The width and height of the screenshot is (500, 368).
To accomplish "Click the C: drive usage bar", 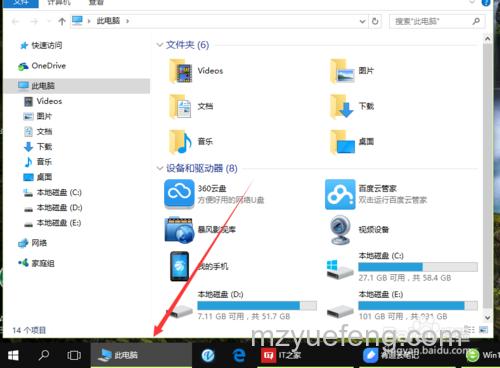I will [418, 267].
